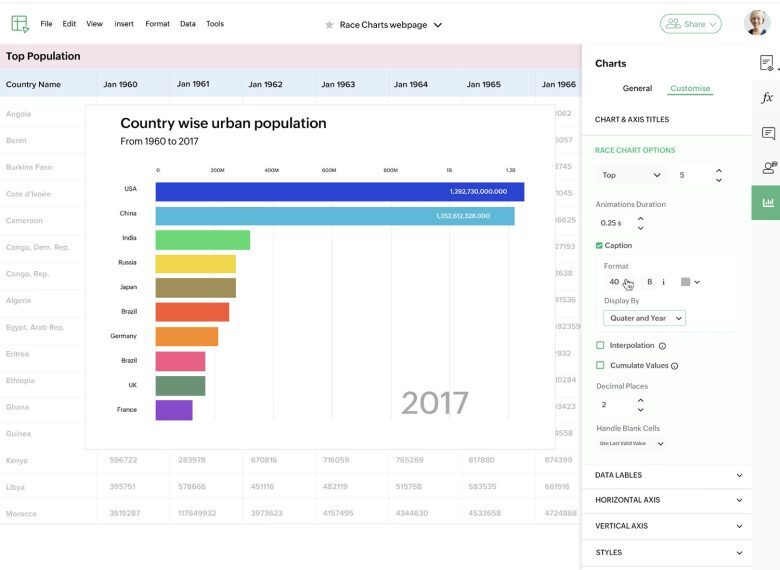Click the 2017 year caption in chart
Image resolution: width=780 pixels, height=570 pixels.
pos(435,403)
